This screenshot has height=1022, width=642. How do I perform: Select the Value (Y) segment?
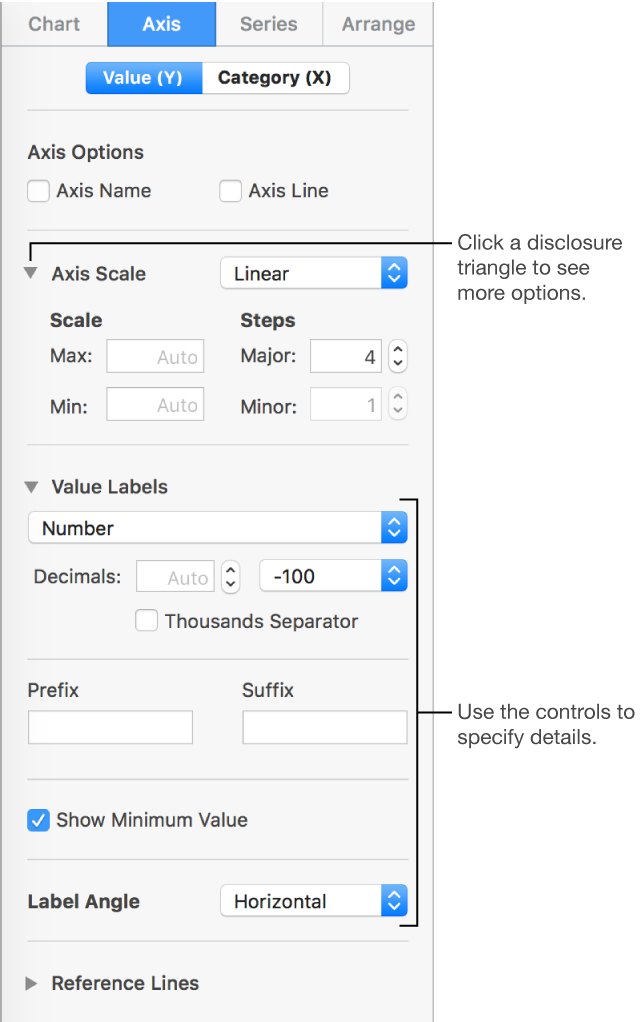[x=143, y=77]
